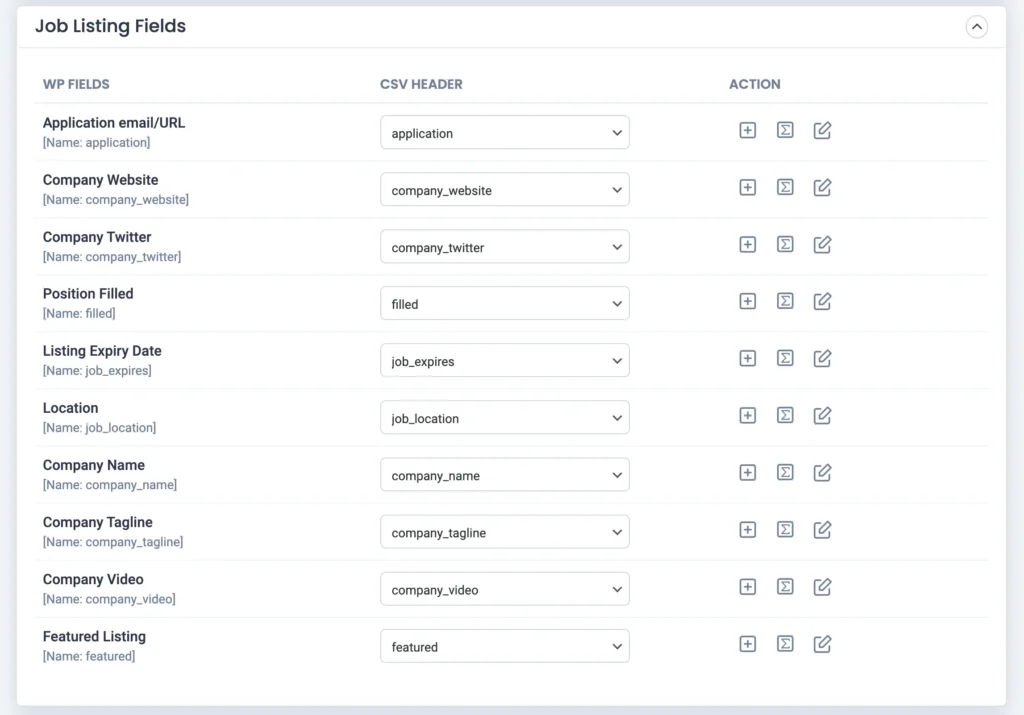Click the sigma icon in Company Tagline row

(x=785, y=529)
